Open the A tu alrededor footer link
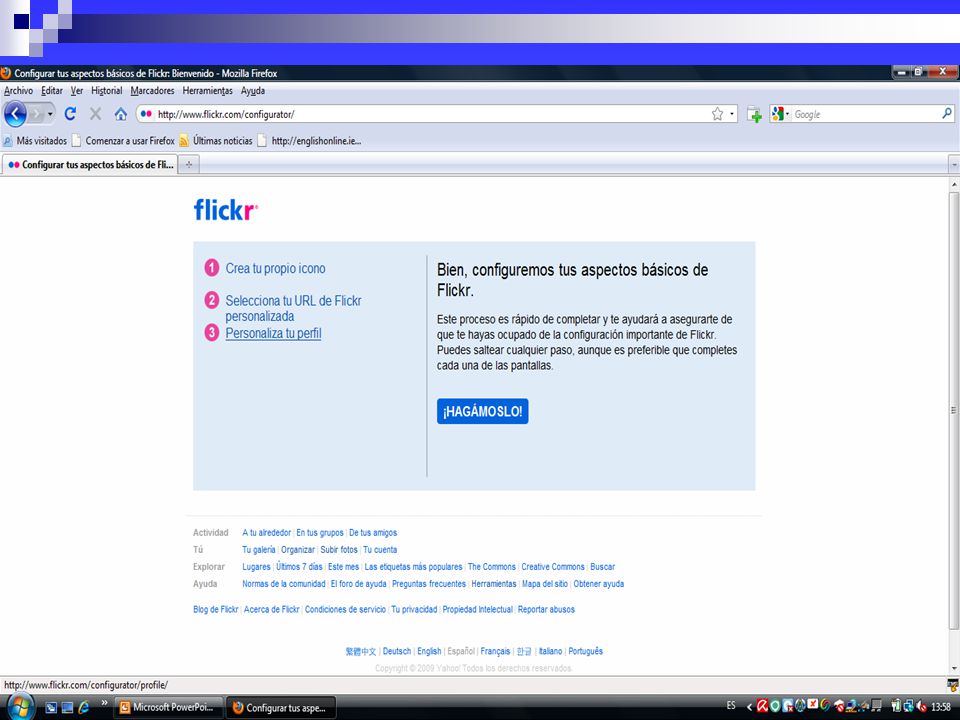This screenshot has width=960, height=720. point(266,533)
